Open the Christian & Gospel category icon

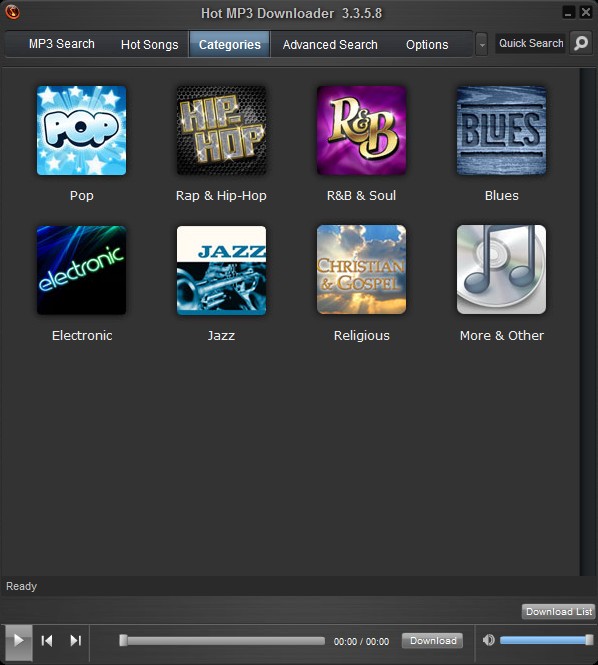pyautogui.click(x=361, y=270)
